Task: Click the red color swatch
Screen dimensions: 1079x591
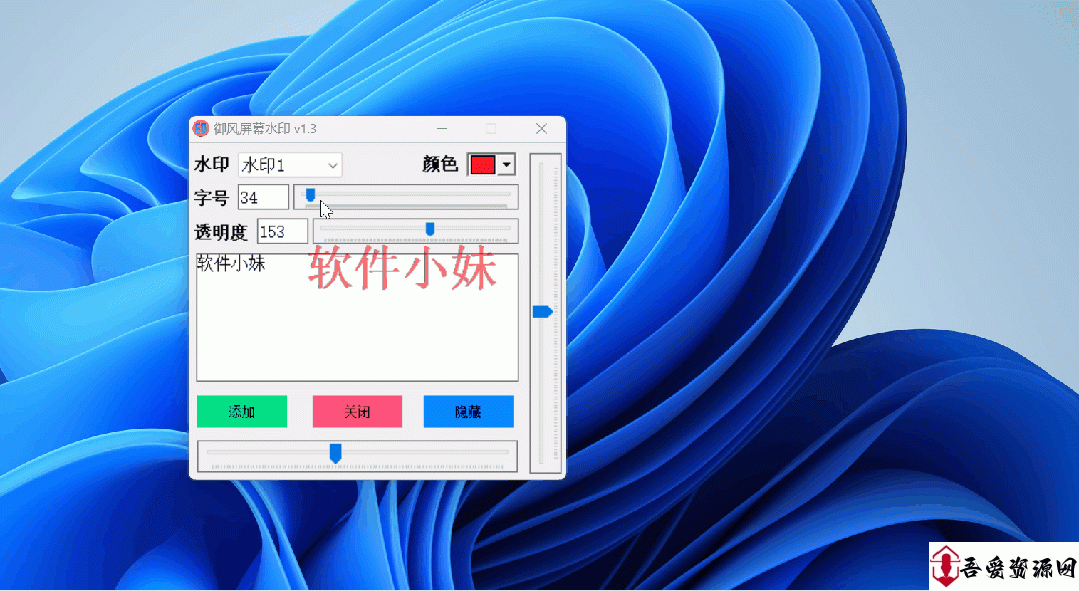Action: pyautogui.click(x=483, y=164)
